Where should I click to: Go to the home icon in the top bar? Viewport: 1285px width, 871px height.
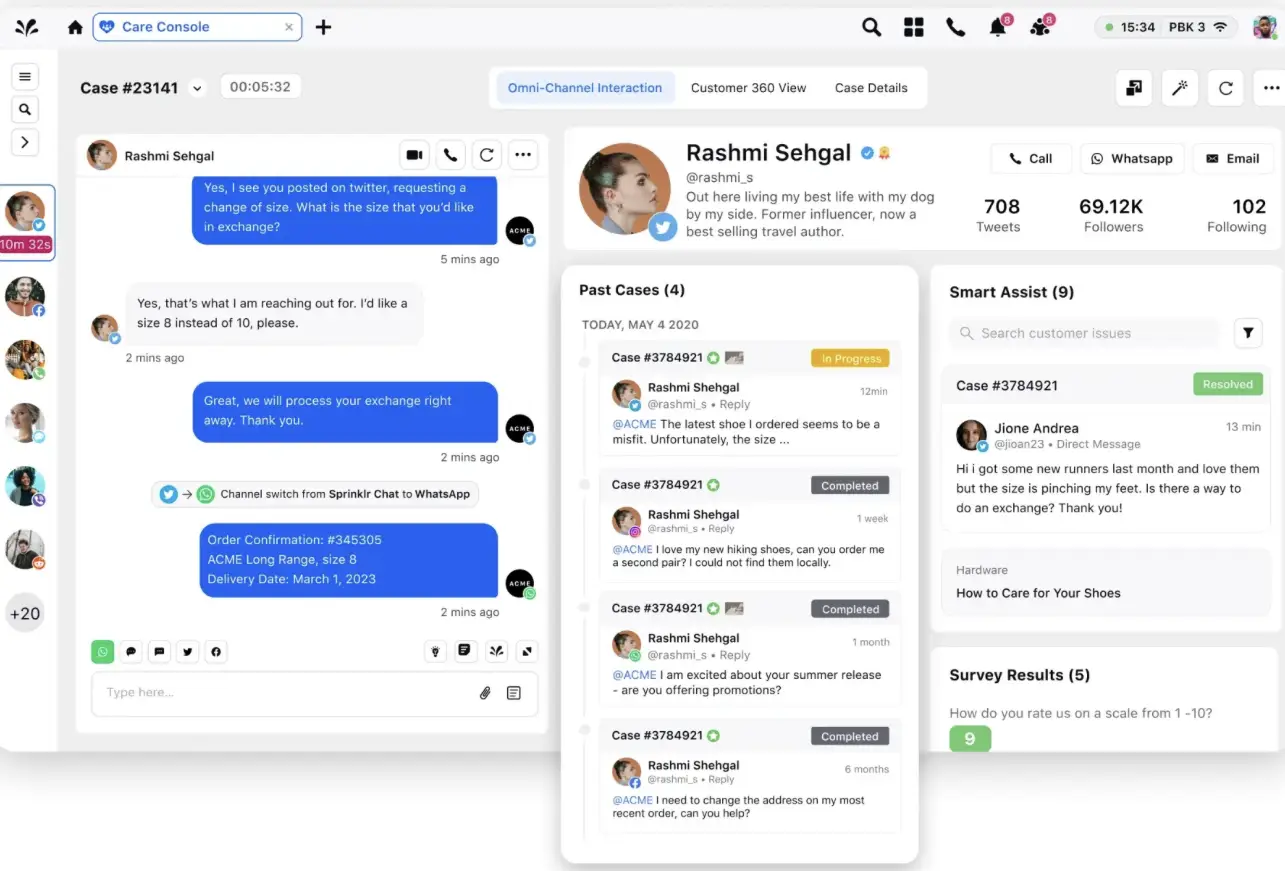tap(75, 27)
